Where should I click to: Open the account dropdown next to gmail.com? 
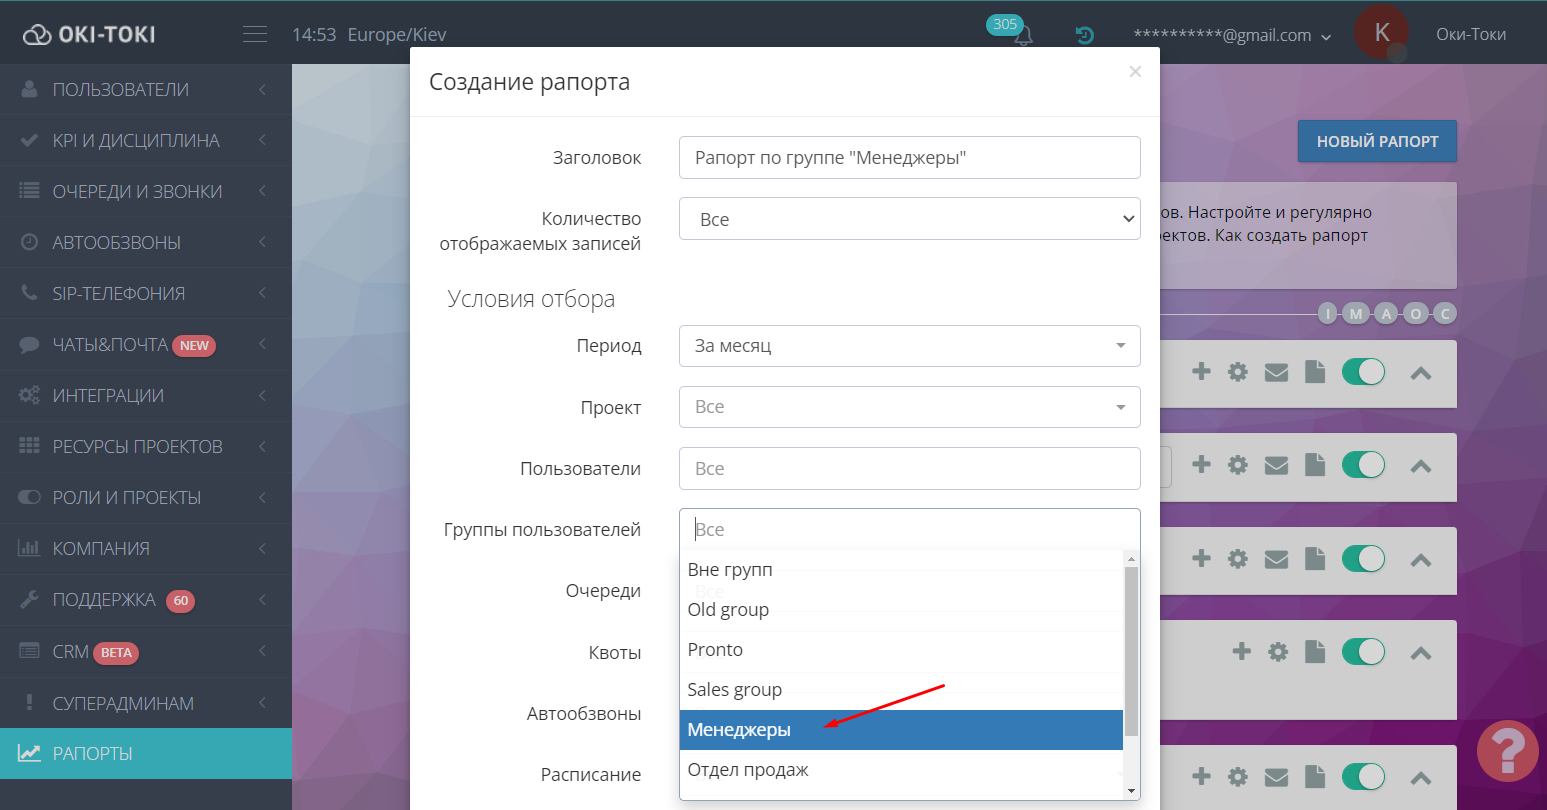1326,36
